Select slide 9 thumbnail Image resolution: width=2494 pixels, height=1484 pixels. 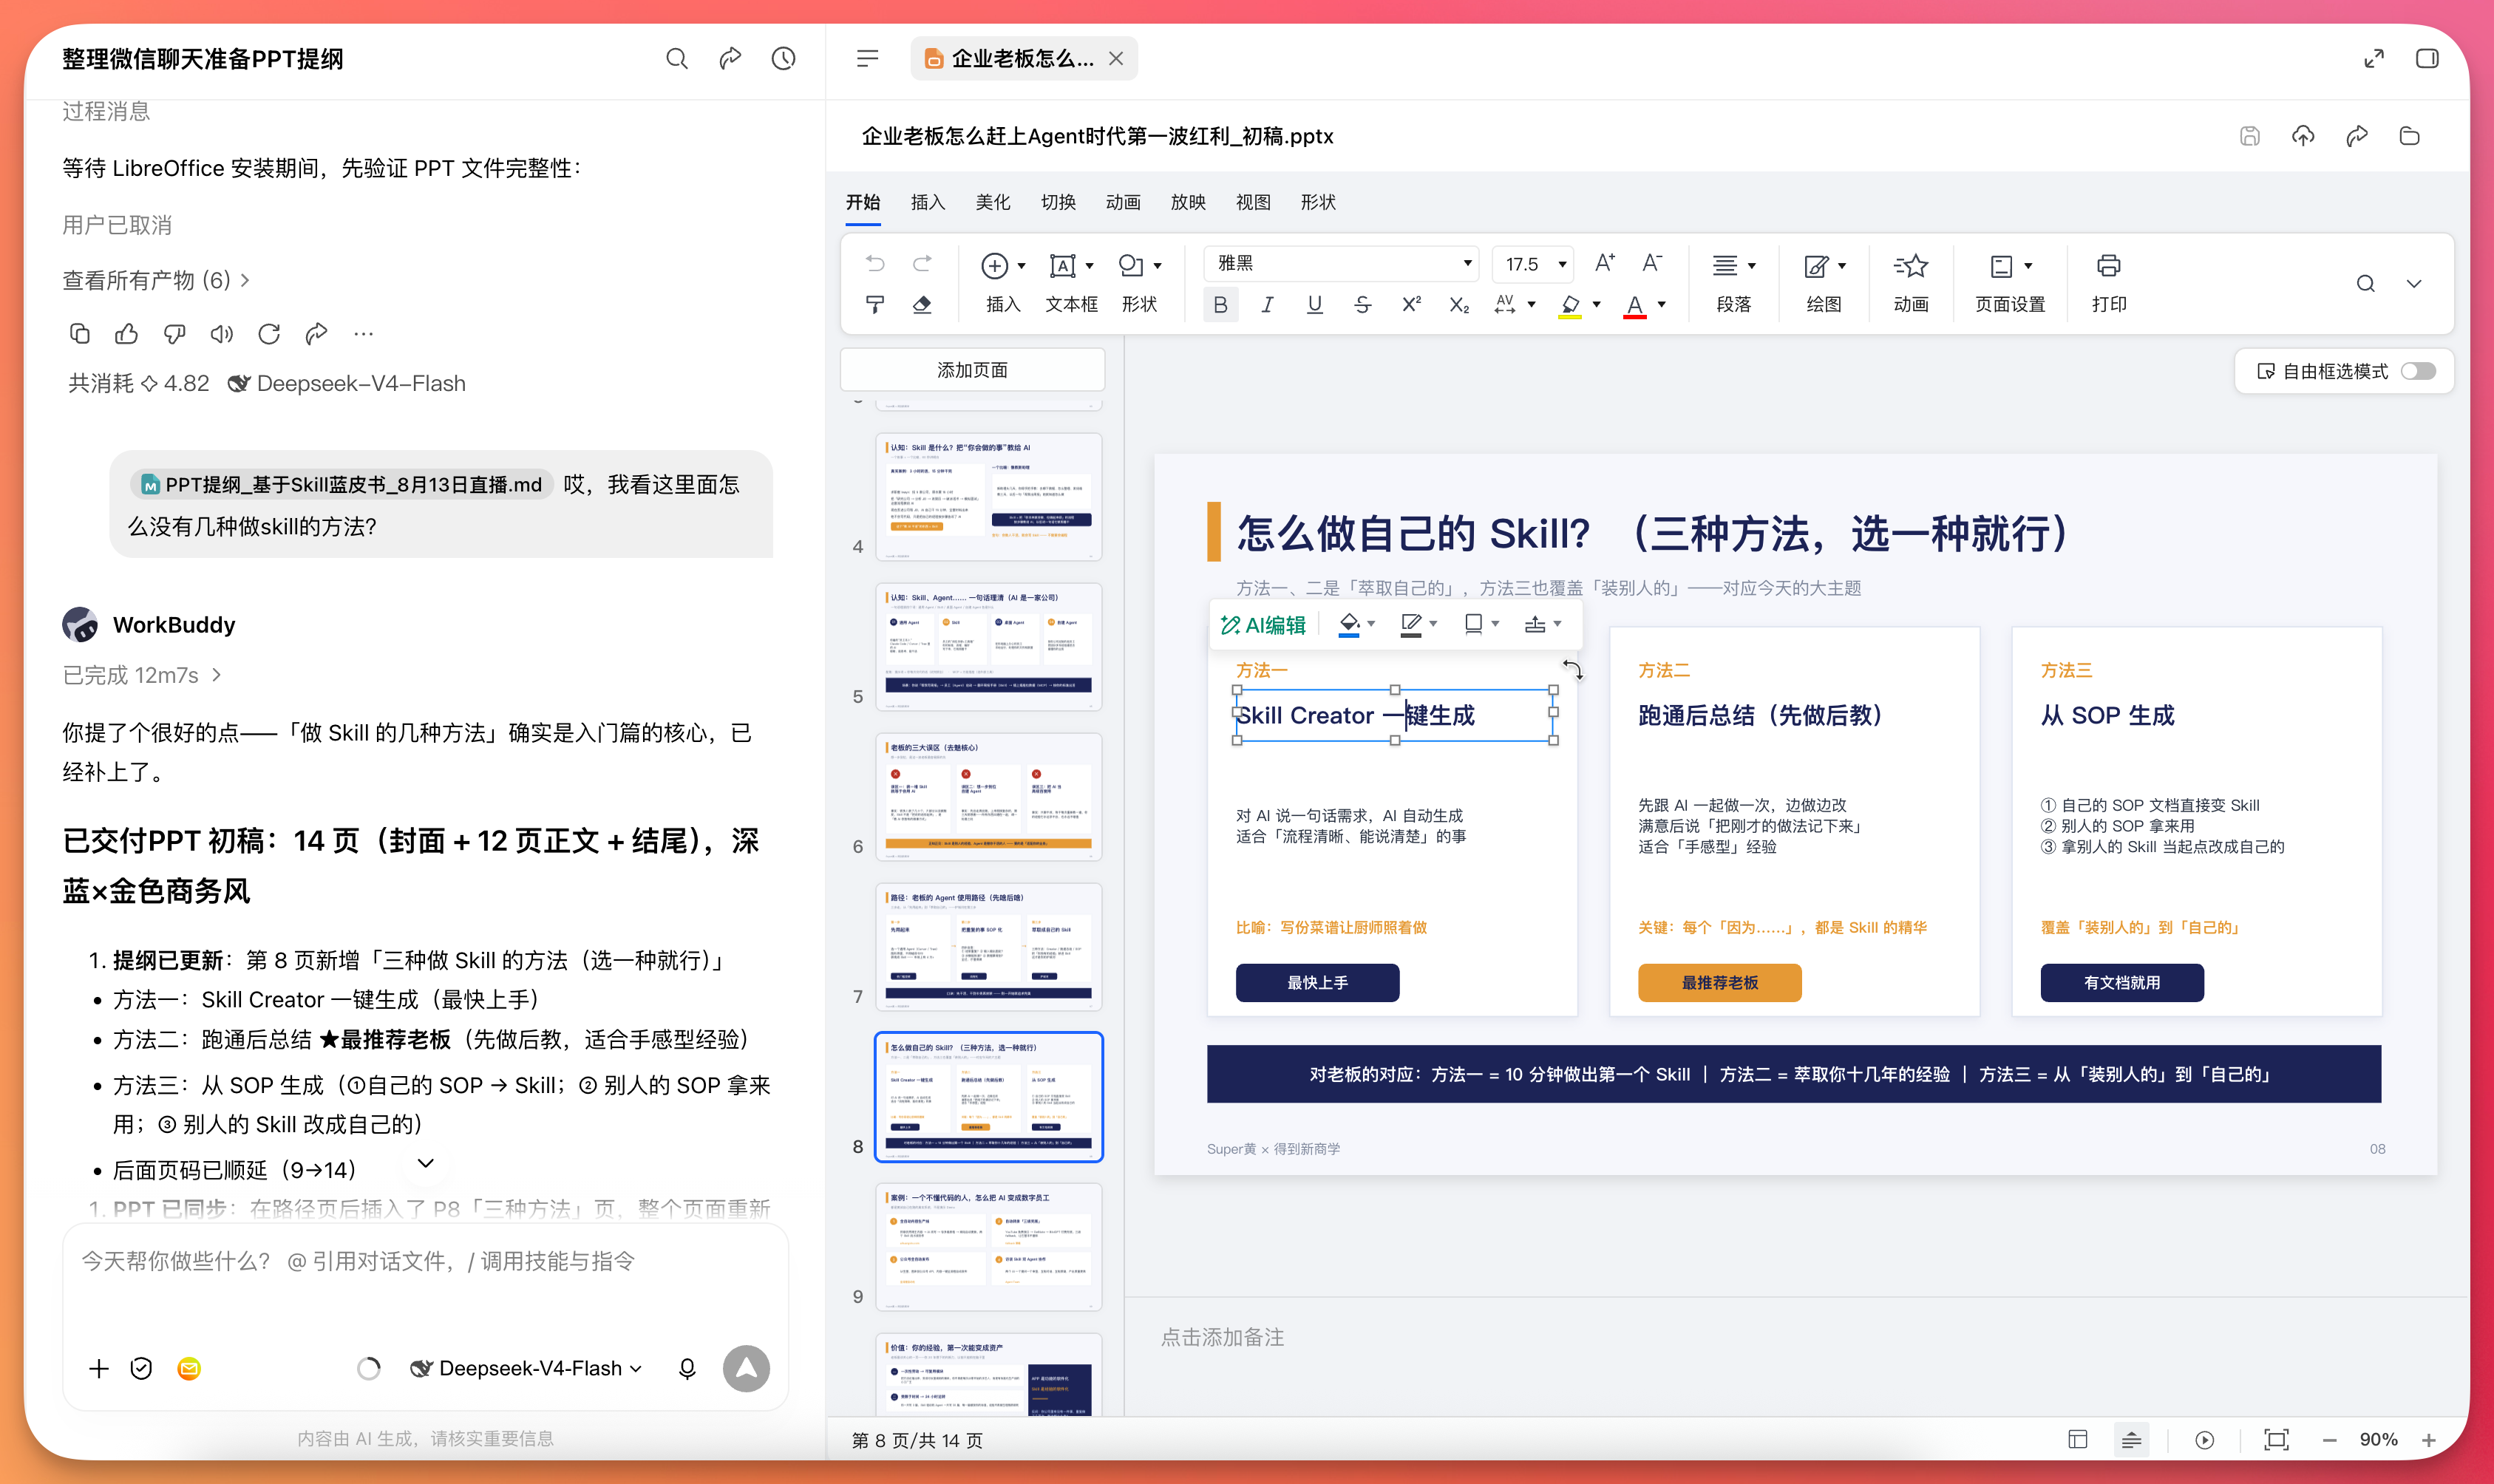pyautogui.click(x=988, y=1246)
